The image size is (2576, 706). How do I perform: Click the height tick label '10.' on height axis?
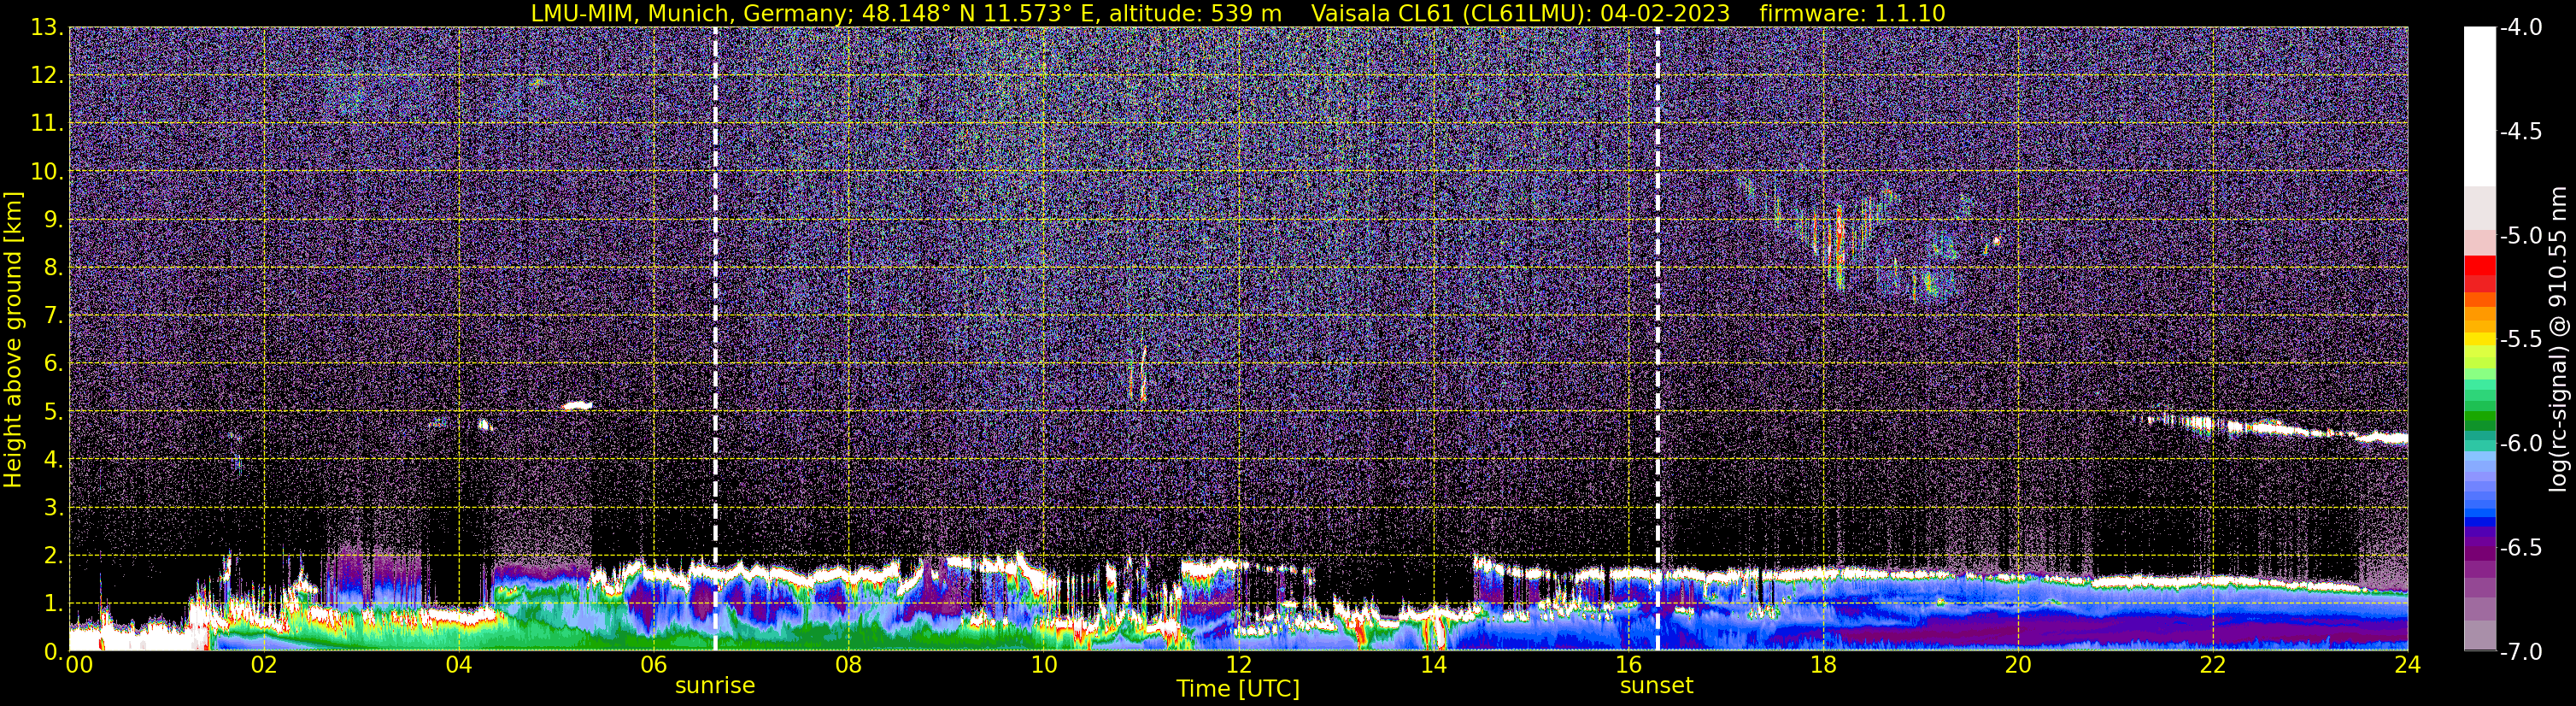pos(47,172)
